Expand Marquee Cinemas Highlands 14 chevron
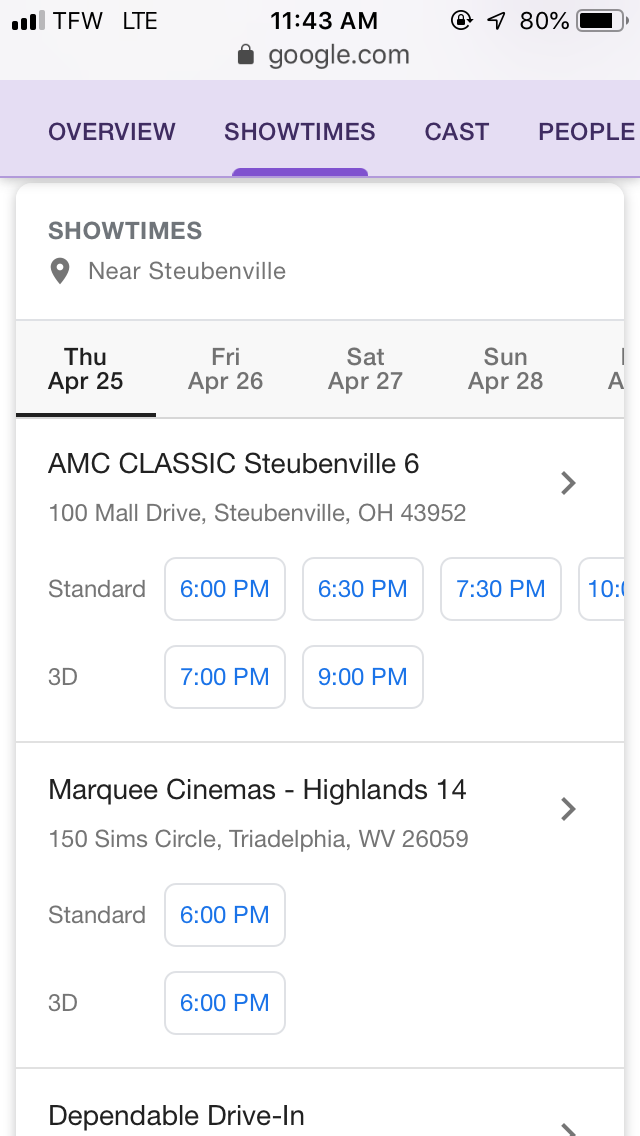The image size is (640, 1136). [568, 809]
